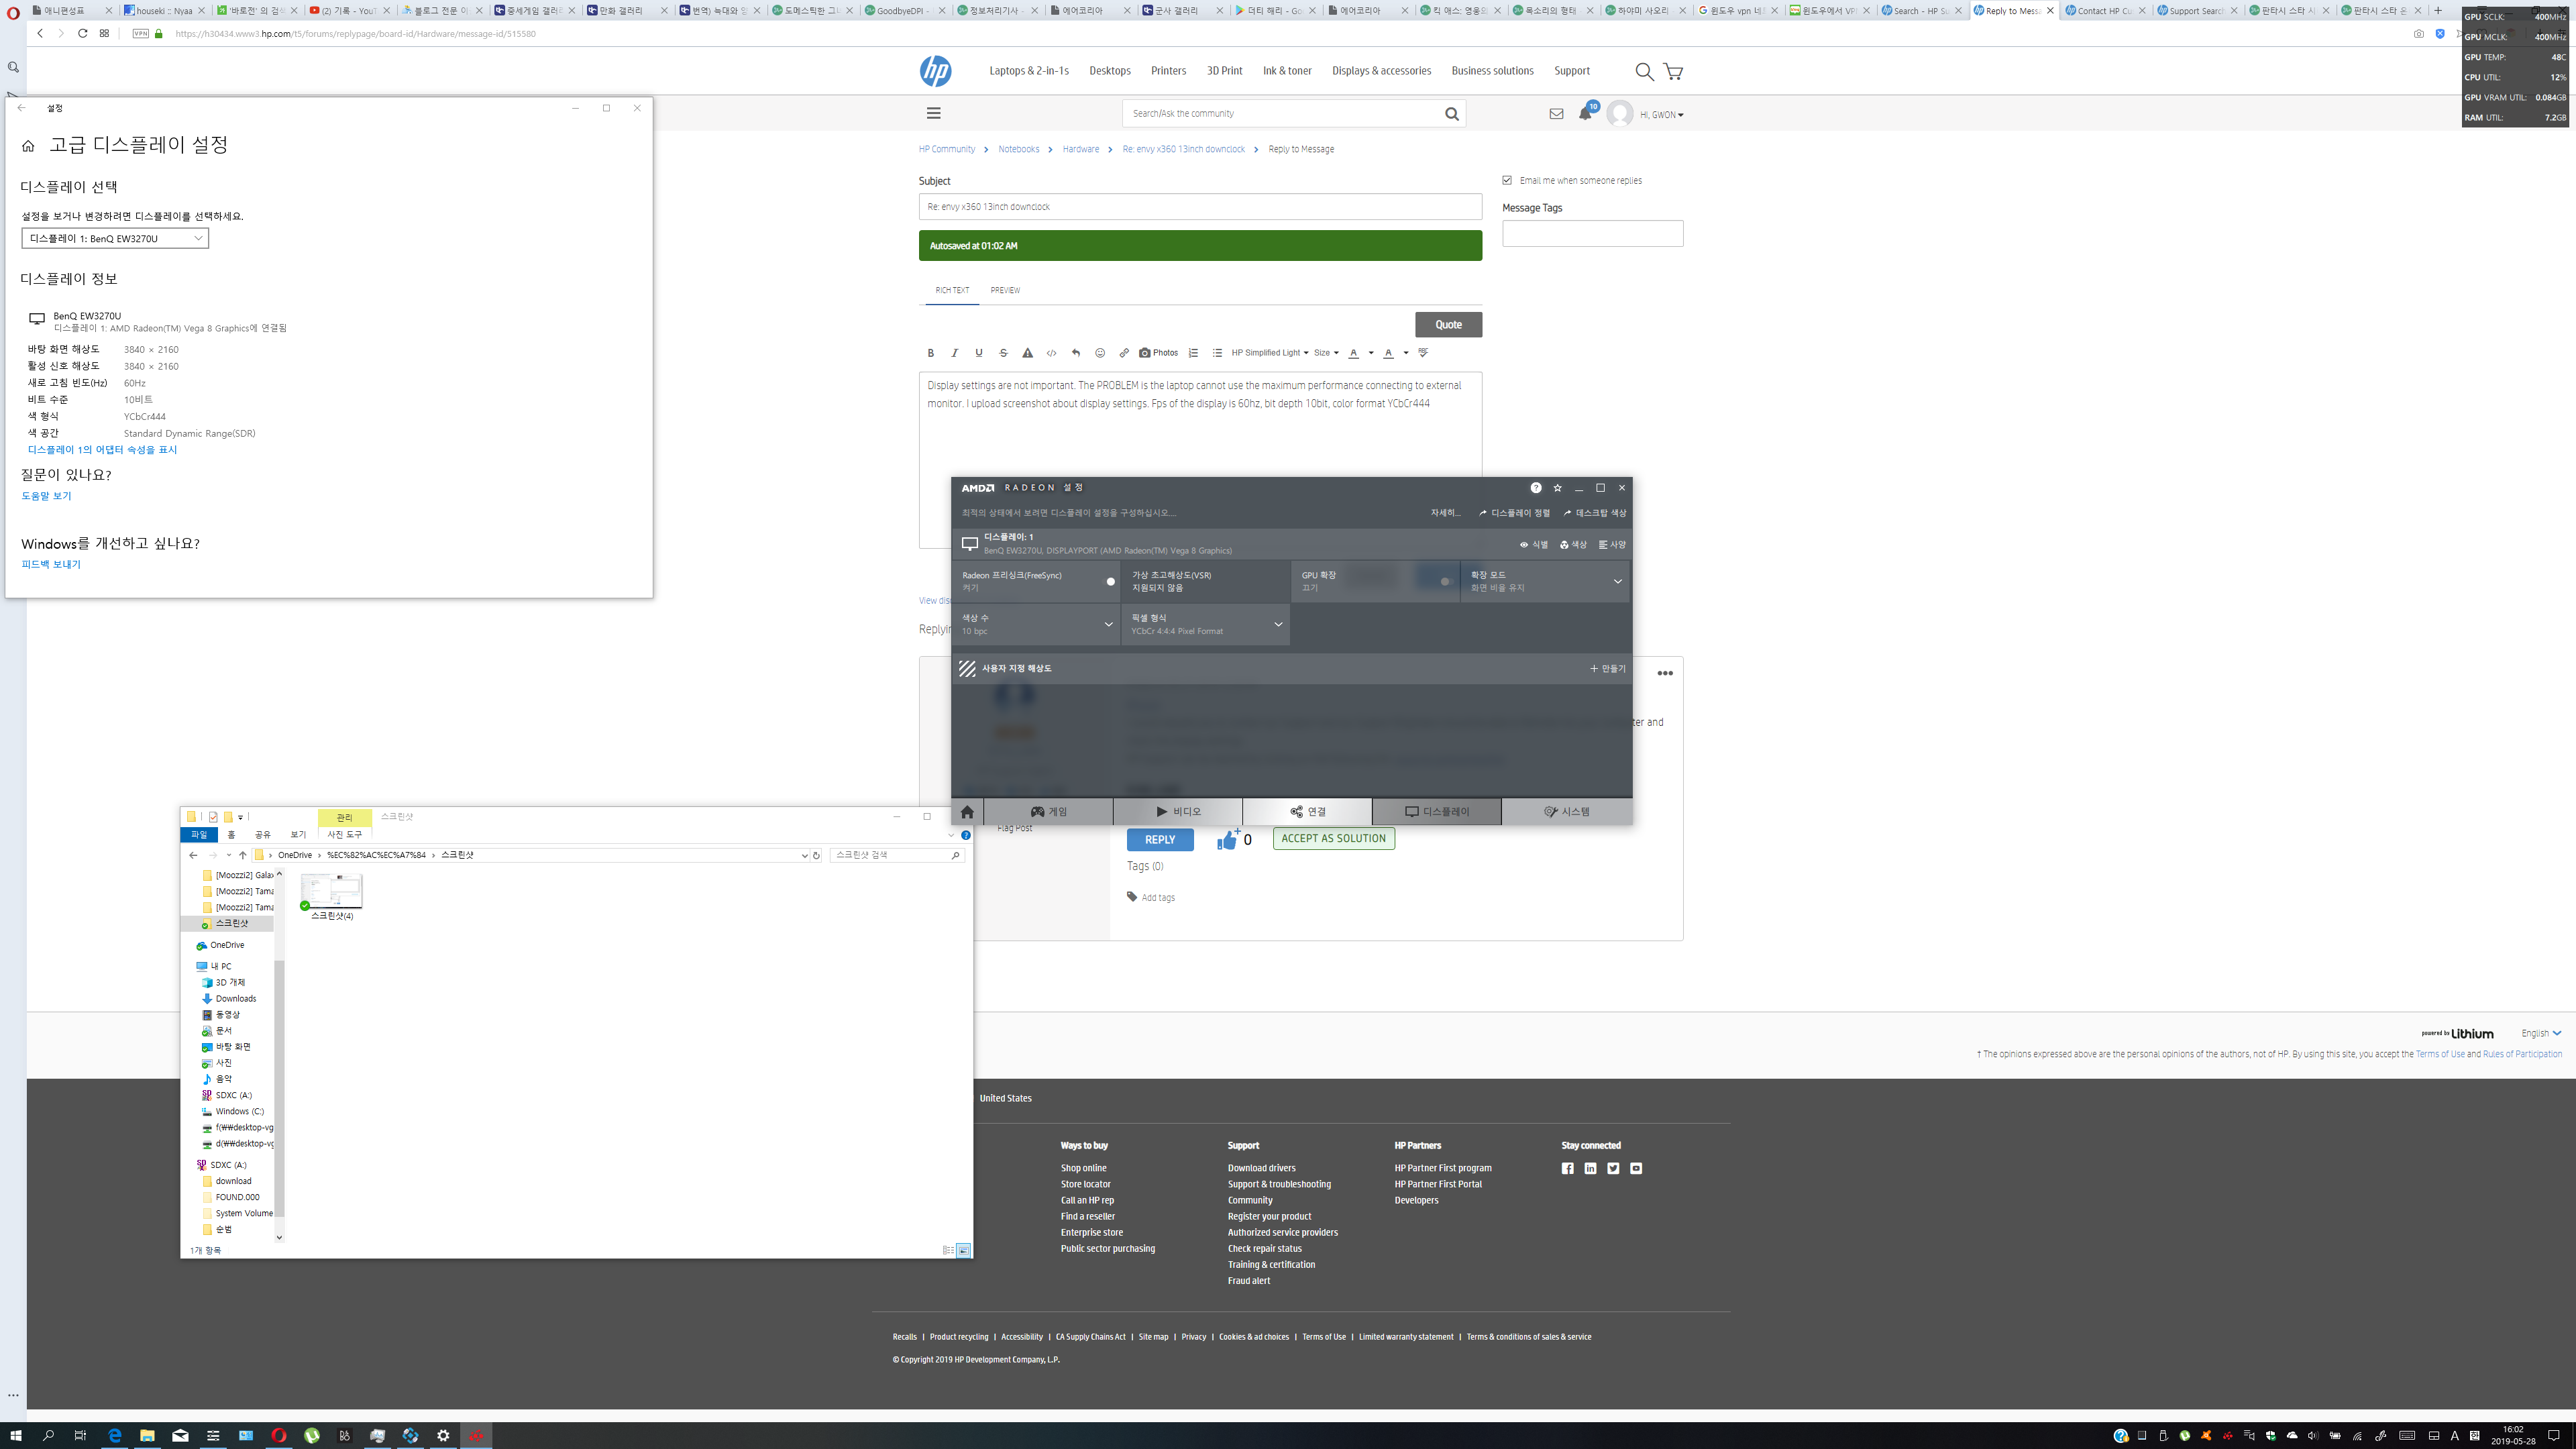Image resolution: width=2576 pixels, height=1449 pixels.
Task: Open the Radeon settings home icon
Action: point(967,812)
